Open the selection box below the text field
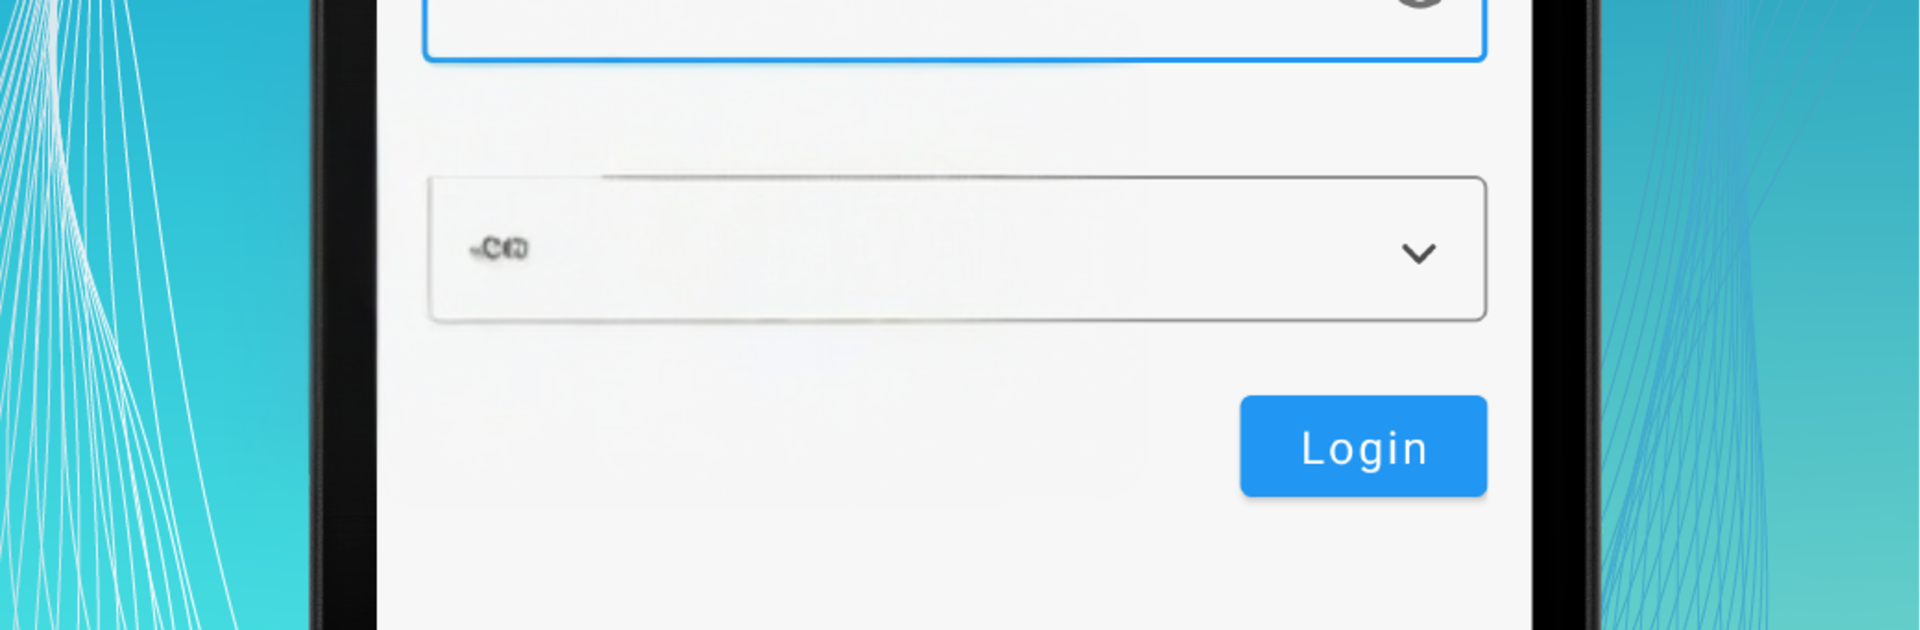The width and height of the screenshot is (1920, 630). 957,249
